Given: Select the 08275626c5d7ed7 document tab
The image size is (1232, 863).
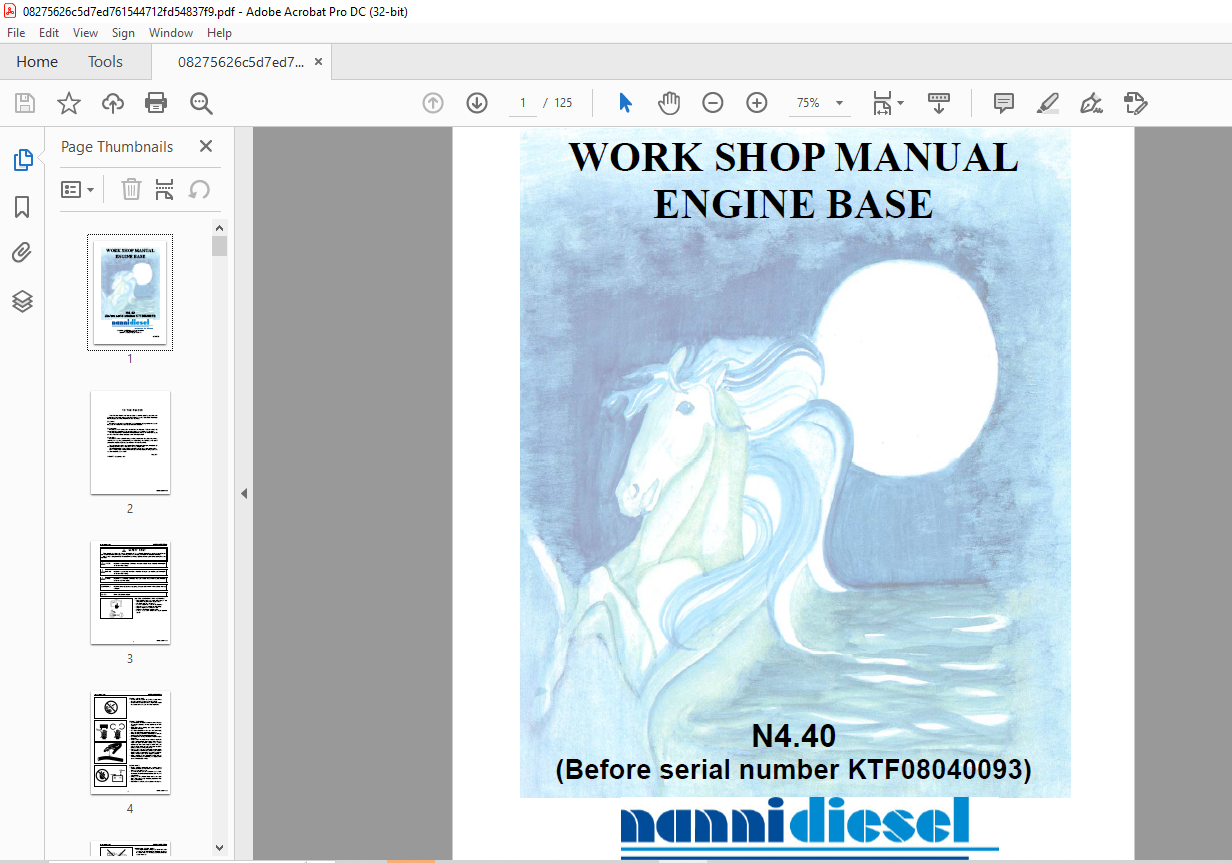Looking at the screenshot, I should pyautogui.click(x=241, y=62).
